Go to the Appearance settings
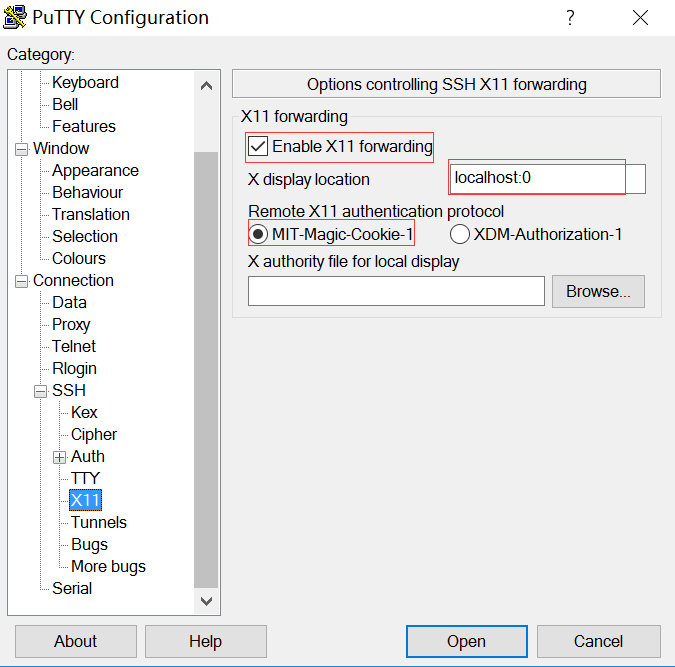Image resolution: width=675 pixels, height=667 pixels. coord(95,170)
